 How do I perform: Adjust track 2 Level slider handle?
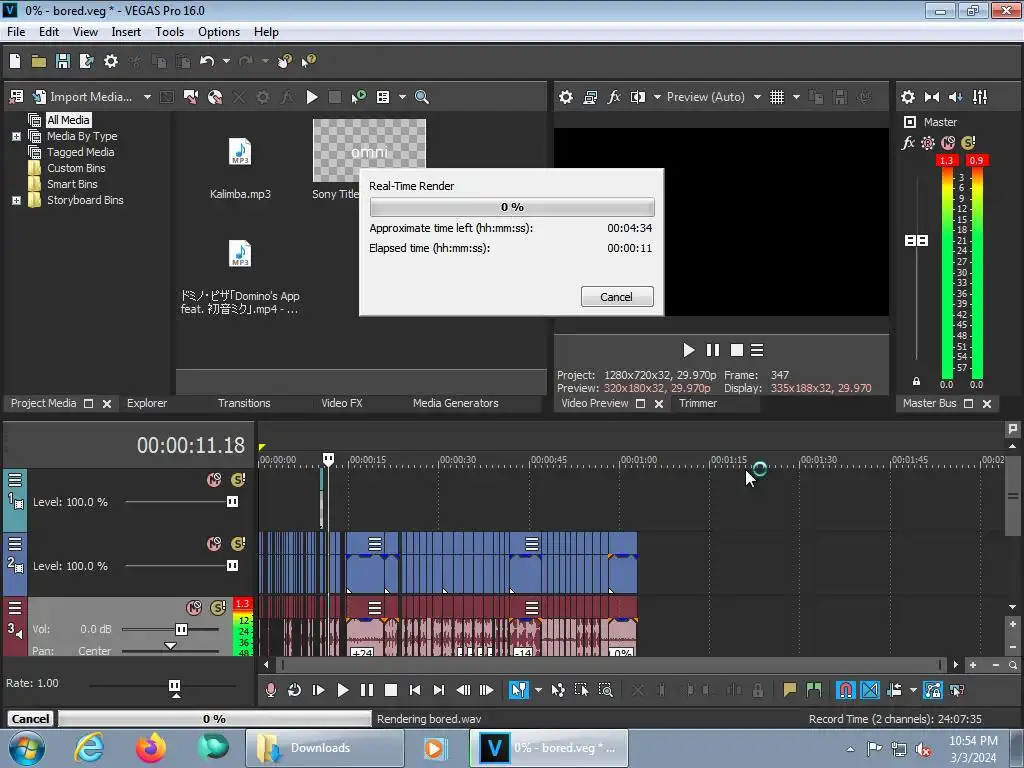[232, 566]
